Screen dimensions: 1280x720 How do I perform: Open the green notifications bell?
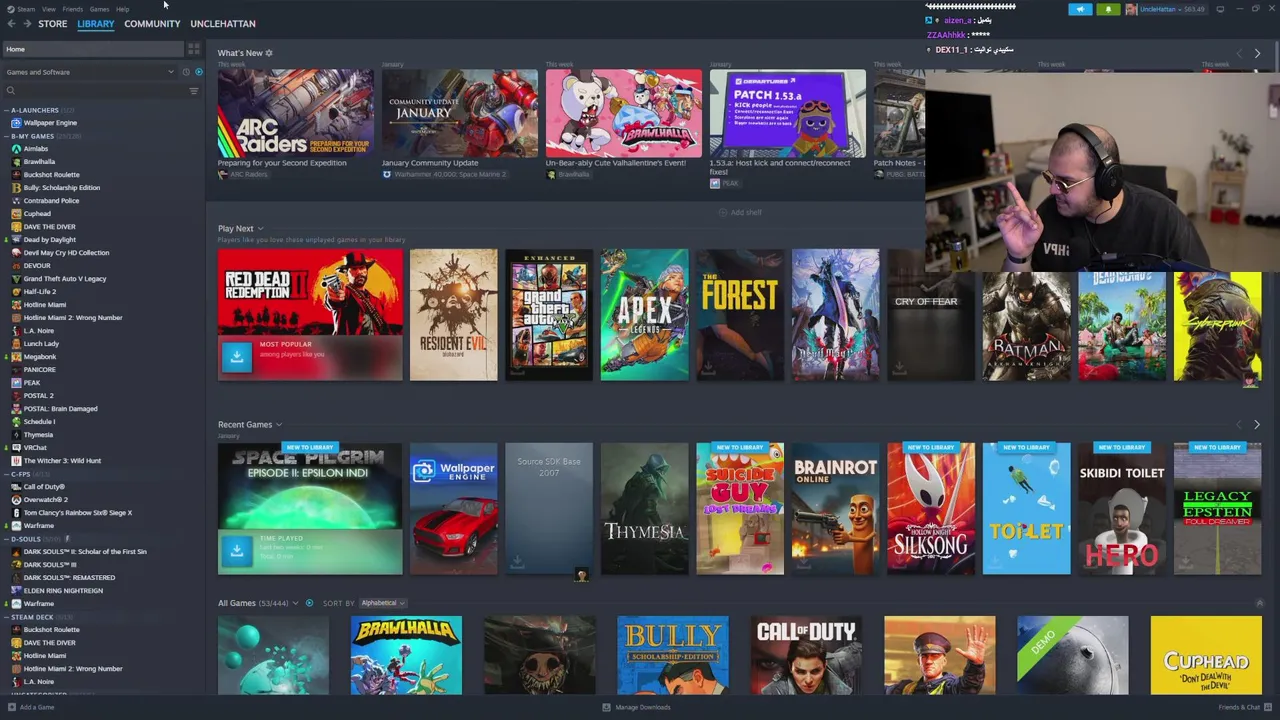tap(1108, 9)
